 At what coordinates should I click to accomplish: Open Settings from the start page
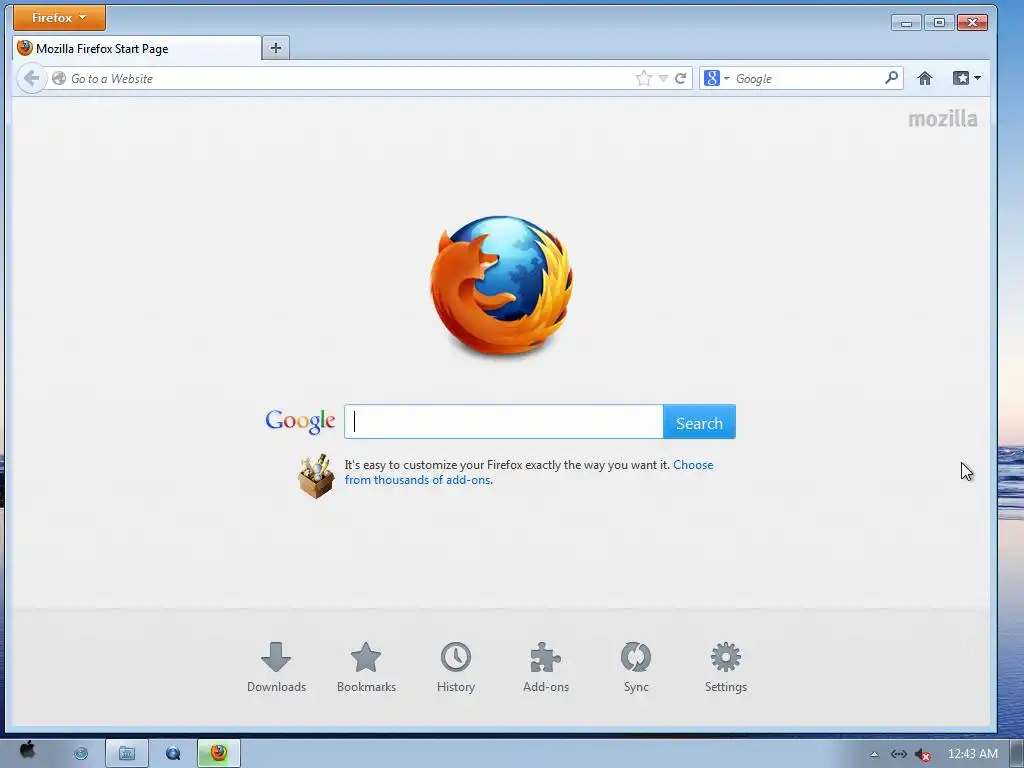pyautogui.click(x=726, y=667)
